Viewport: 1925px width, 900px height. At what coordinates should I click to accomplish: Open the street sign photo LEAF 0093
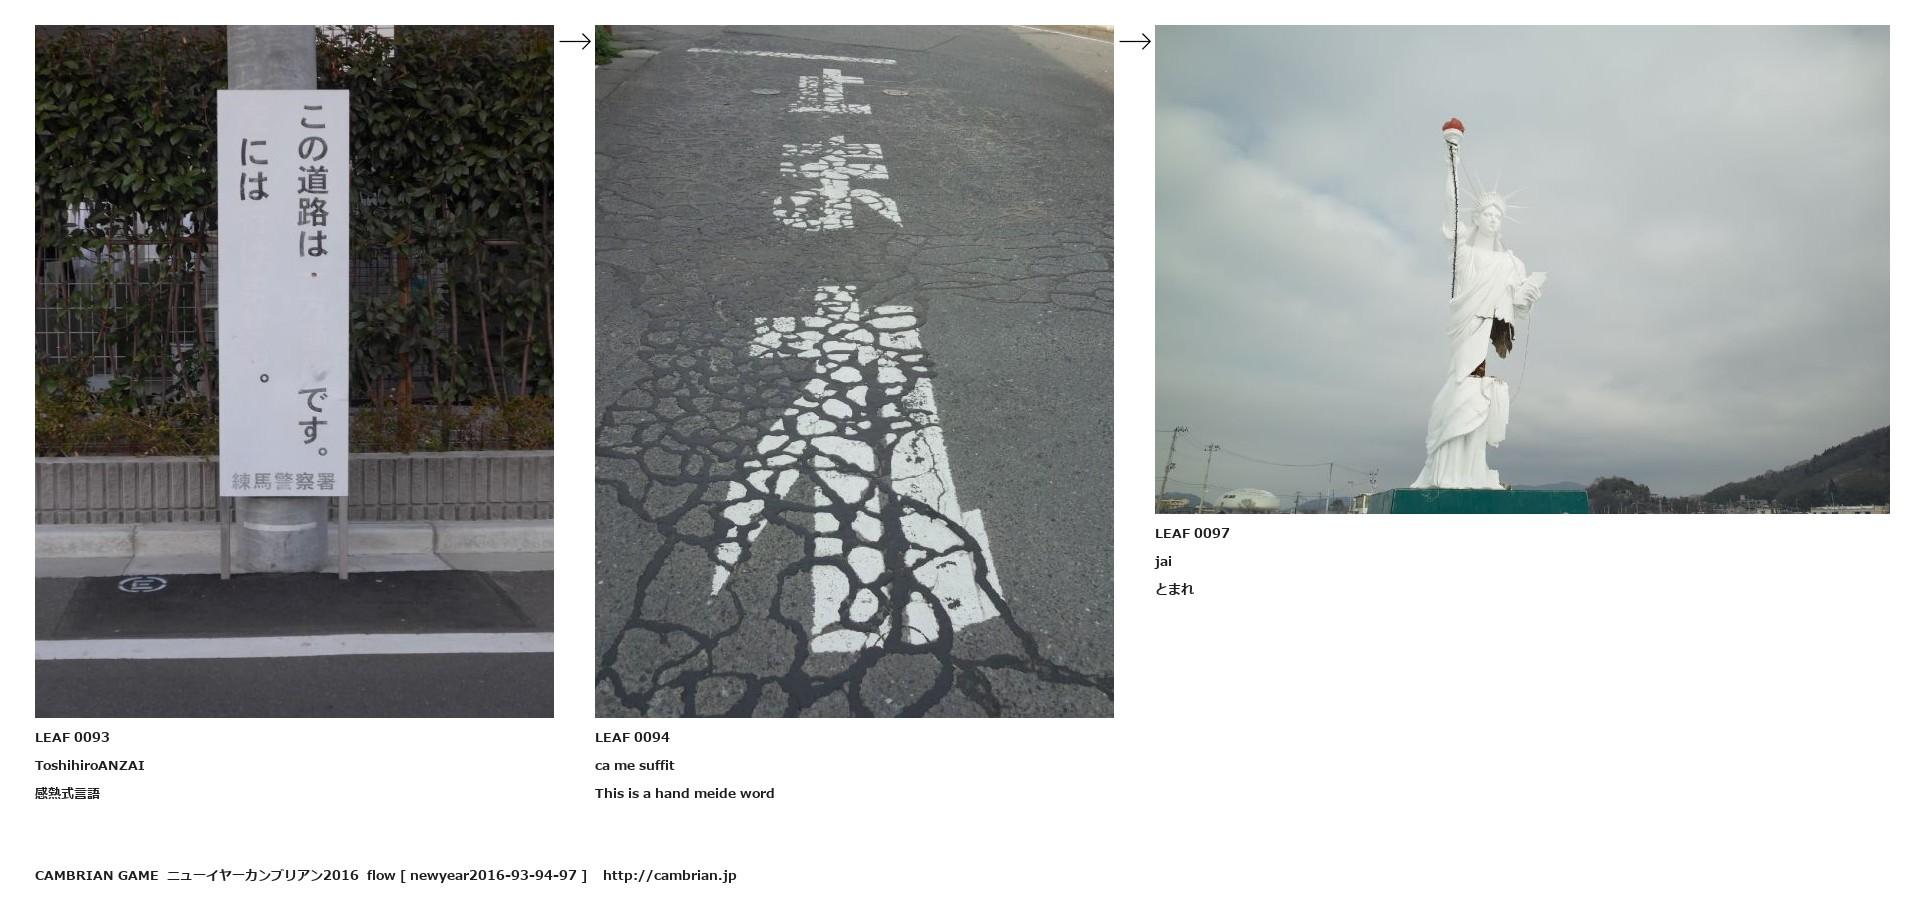coord(294,371)
